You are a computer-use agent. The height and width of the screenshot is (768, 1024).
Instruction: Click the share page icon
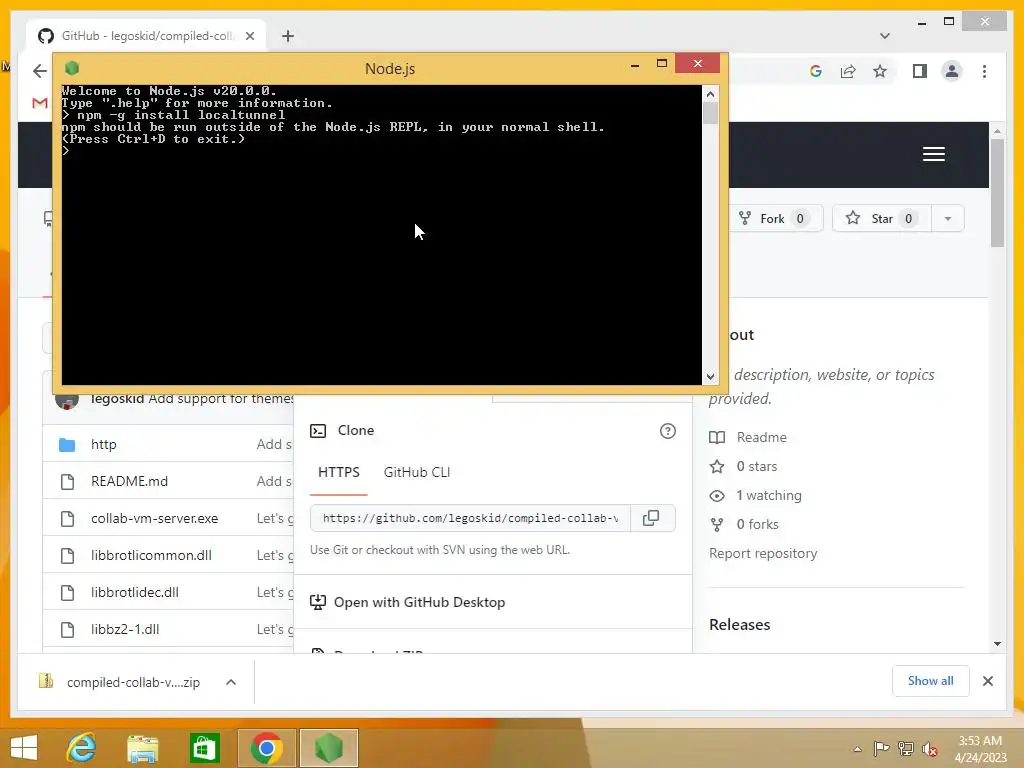848,71
